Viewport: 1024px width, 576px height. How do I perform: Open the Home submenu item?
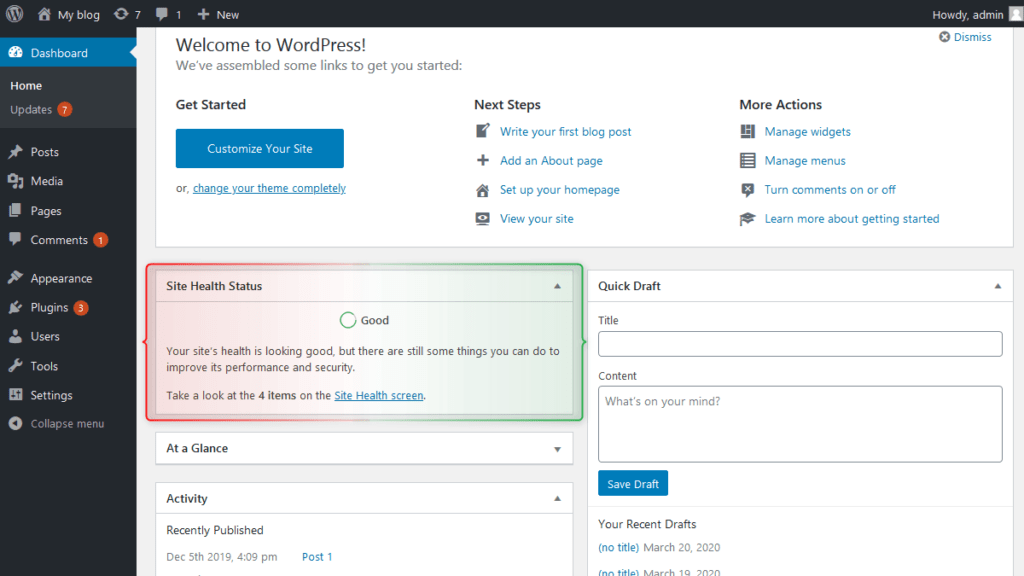click(26, 86)
